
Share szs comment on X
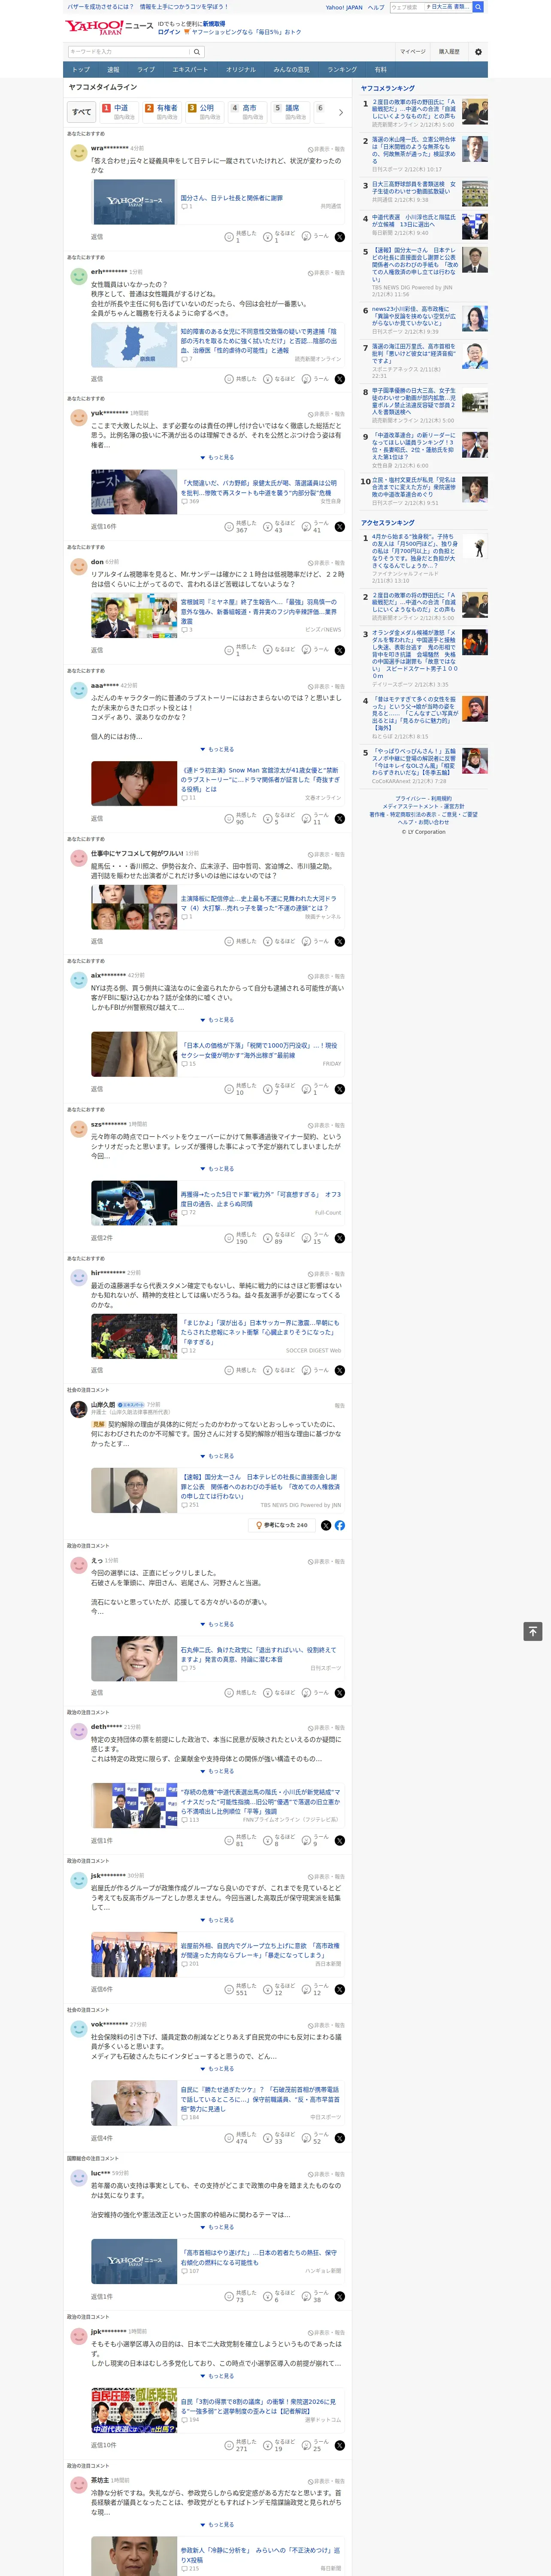[x=340, y=1238]
